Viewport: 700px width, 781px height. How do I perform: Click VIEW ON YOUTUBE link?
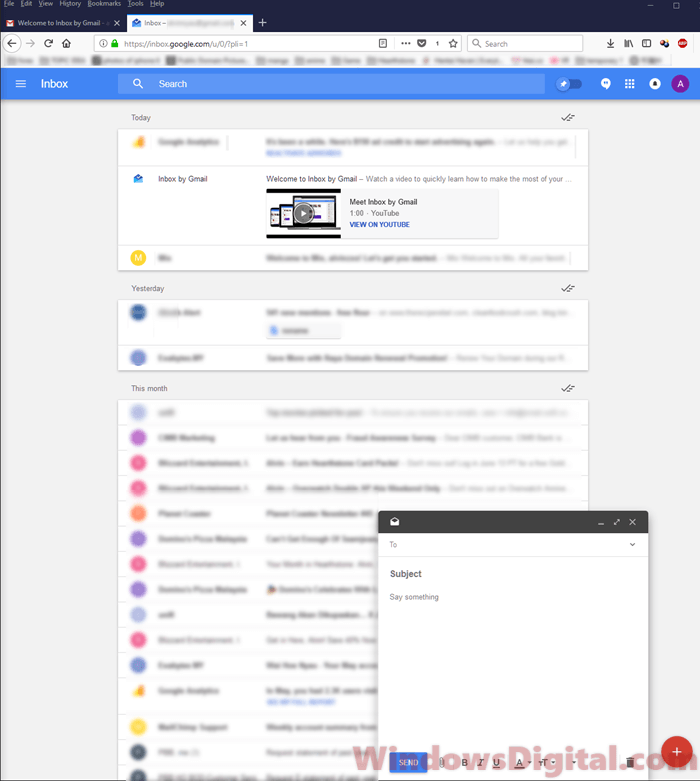379,225
